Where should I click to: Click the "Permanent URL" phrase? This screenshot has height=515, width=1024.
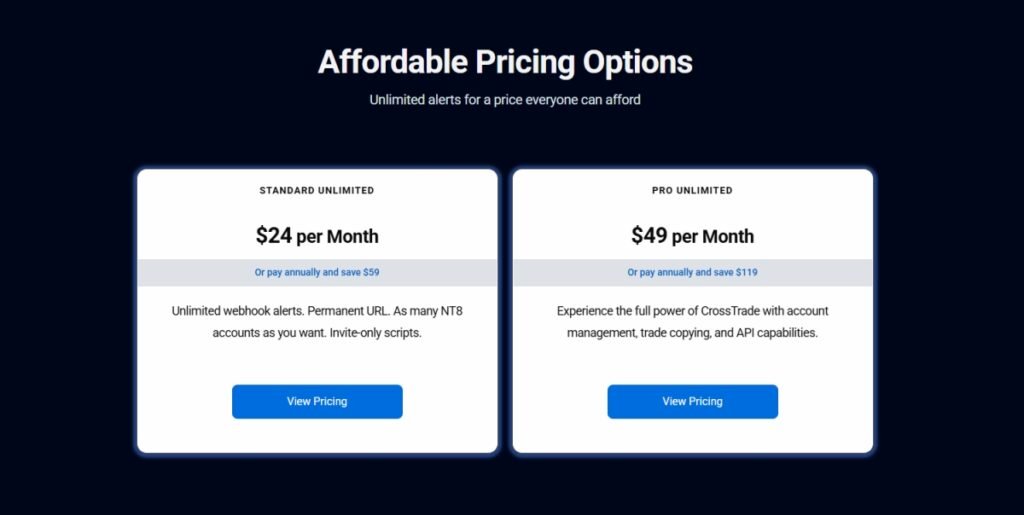point(344,311)
